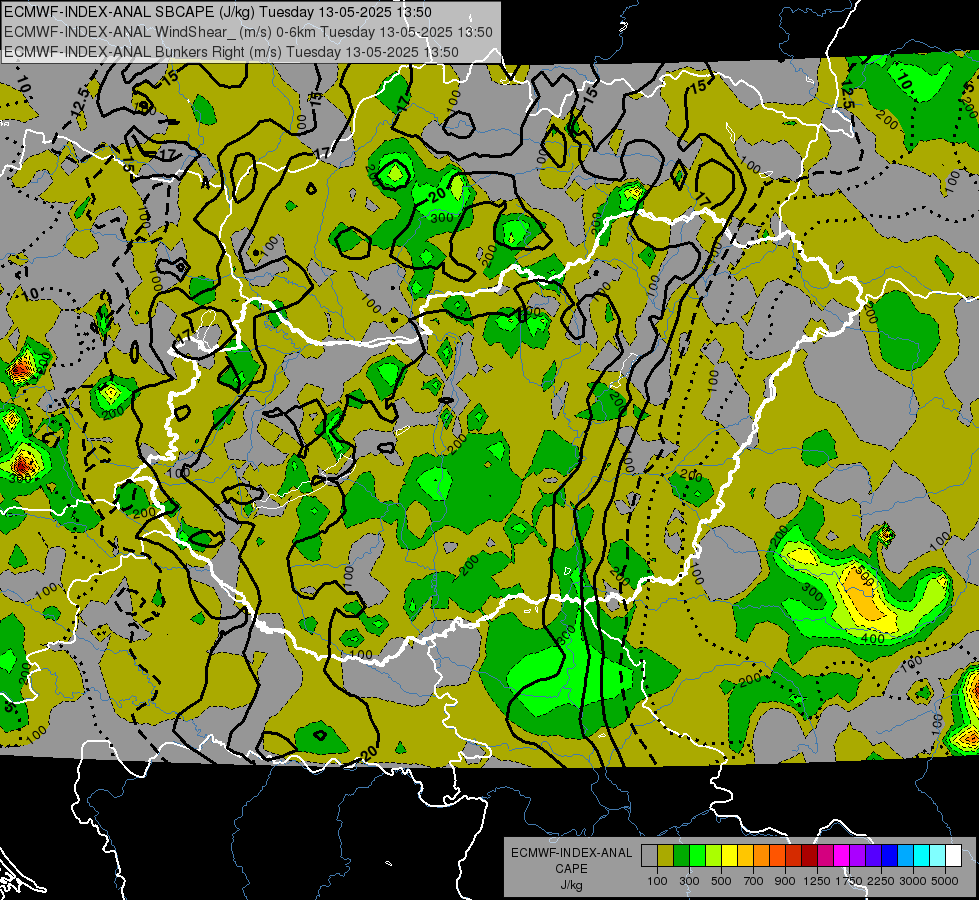Select the sky blue swatch before 3000
Viewport: 979px width, 900px height.
tap(906, 855)
